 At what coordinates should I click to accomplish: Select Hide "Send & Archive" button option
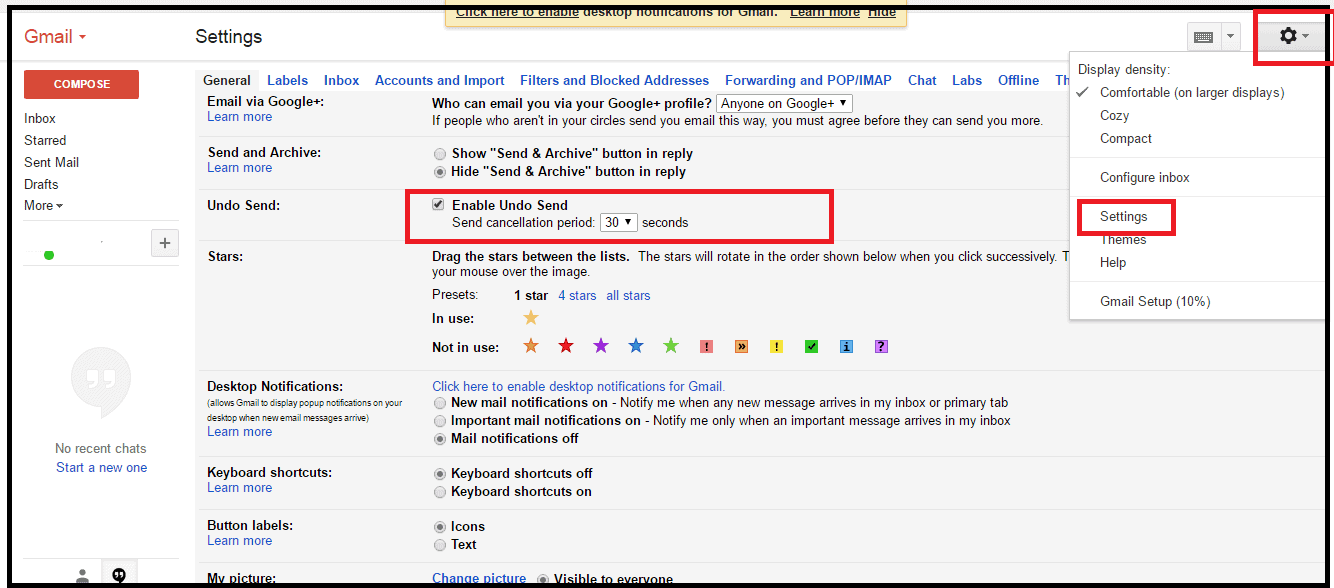(x=440, y=172)
